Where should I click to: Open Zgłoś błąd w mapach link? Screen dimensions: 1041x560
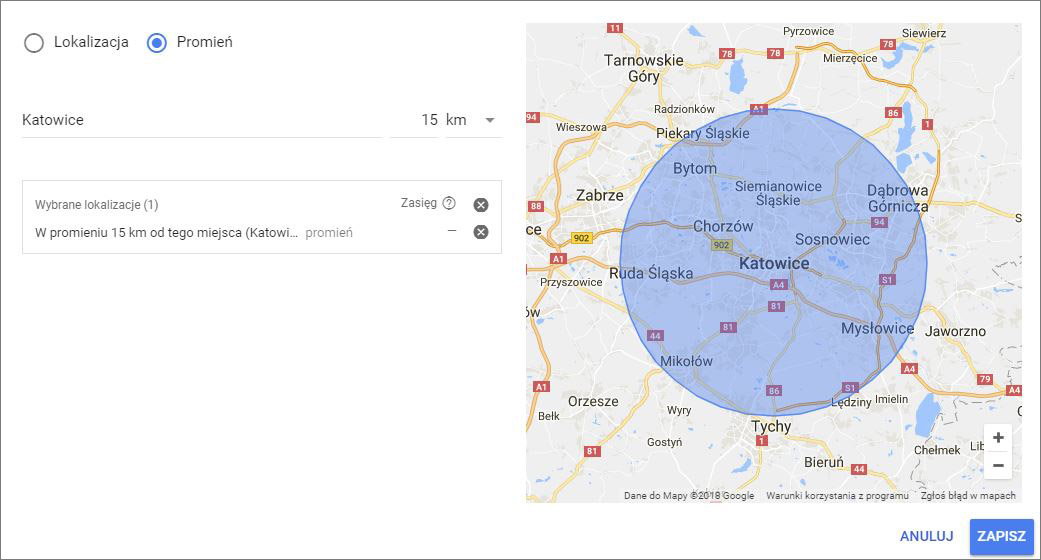coord(968,496)
